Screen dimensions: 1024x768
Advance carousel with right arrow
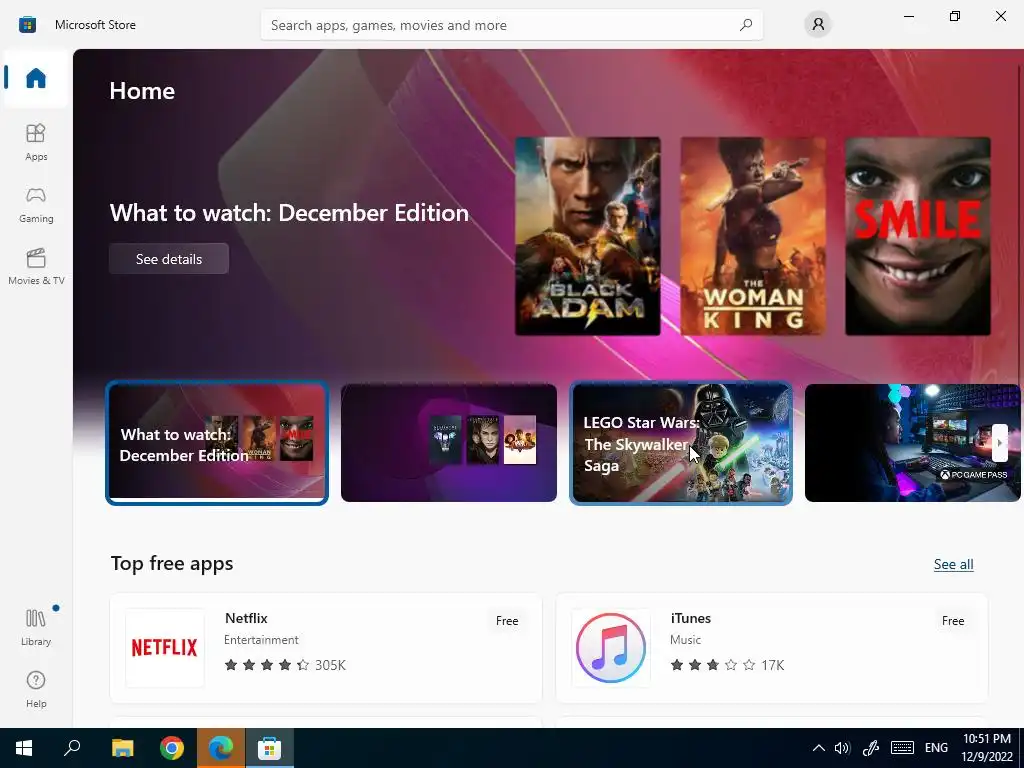999,443
